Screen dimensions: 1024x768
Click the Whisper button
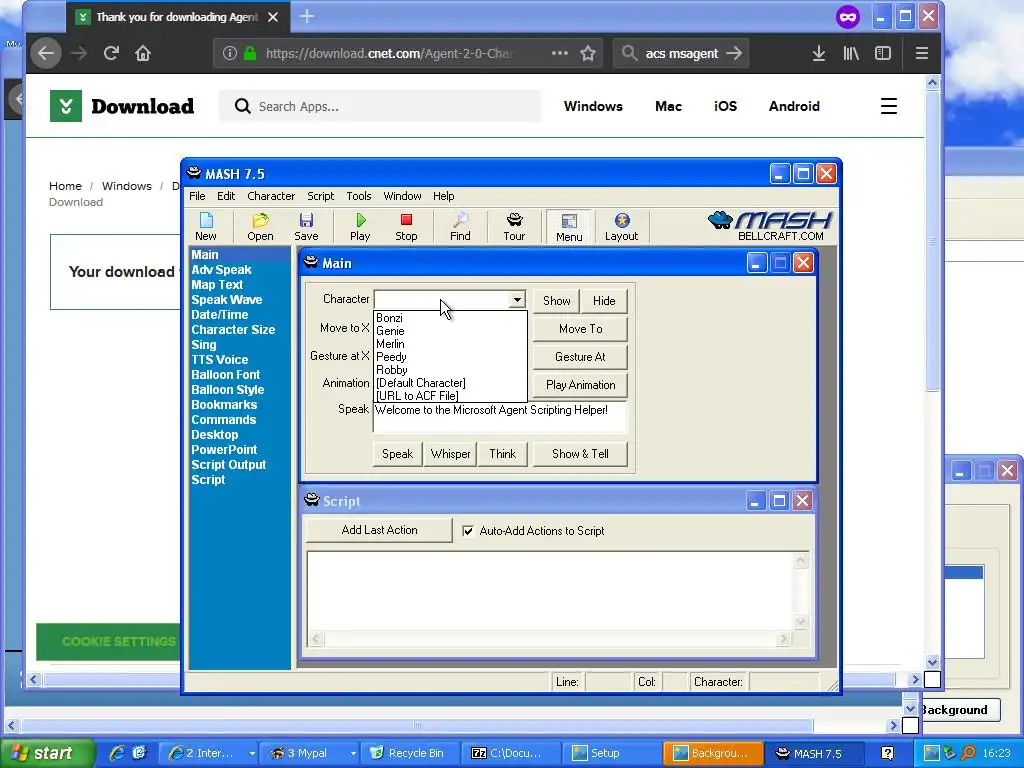click(x=450, y=454)
